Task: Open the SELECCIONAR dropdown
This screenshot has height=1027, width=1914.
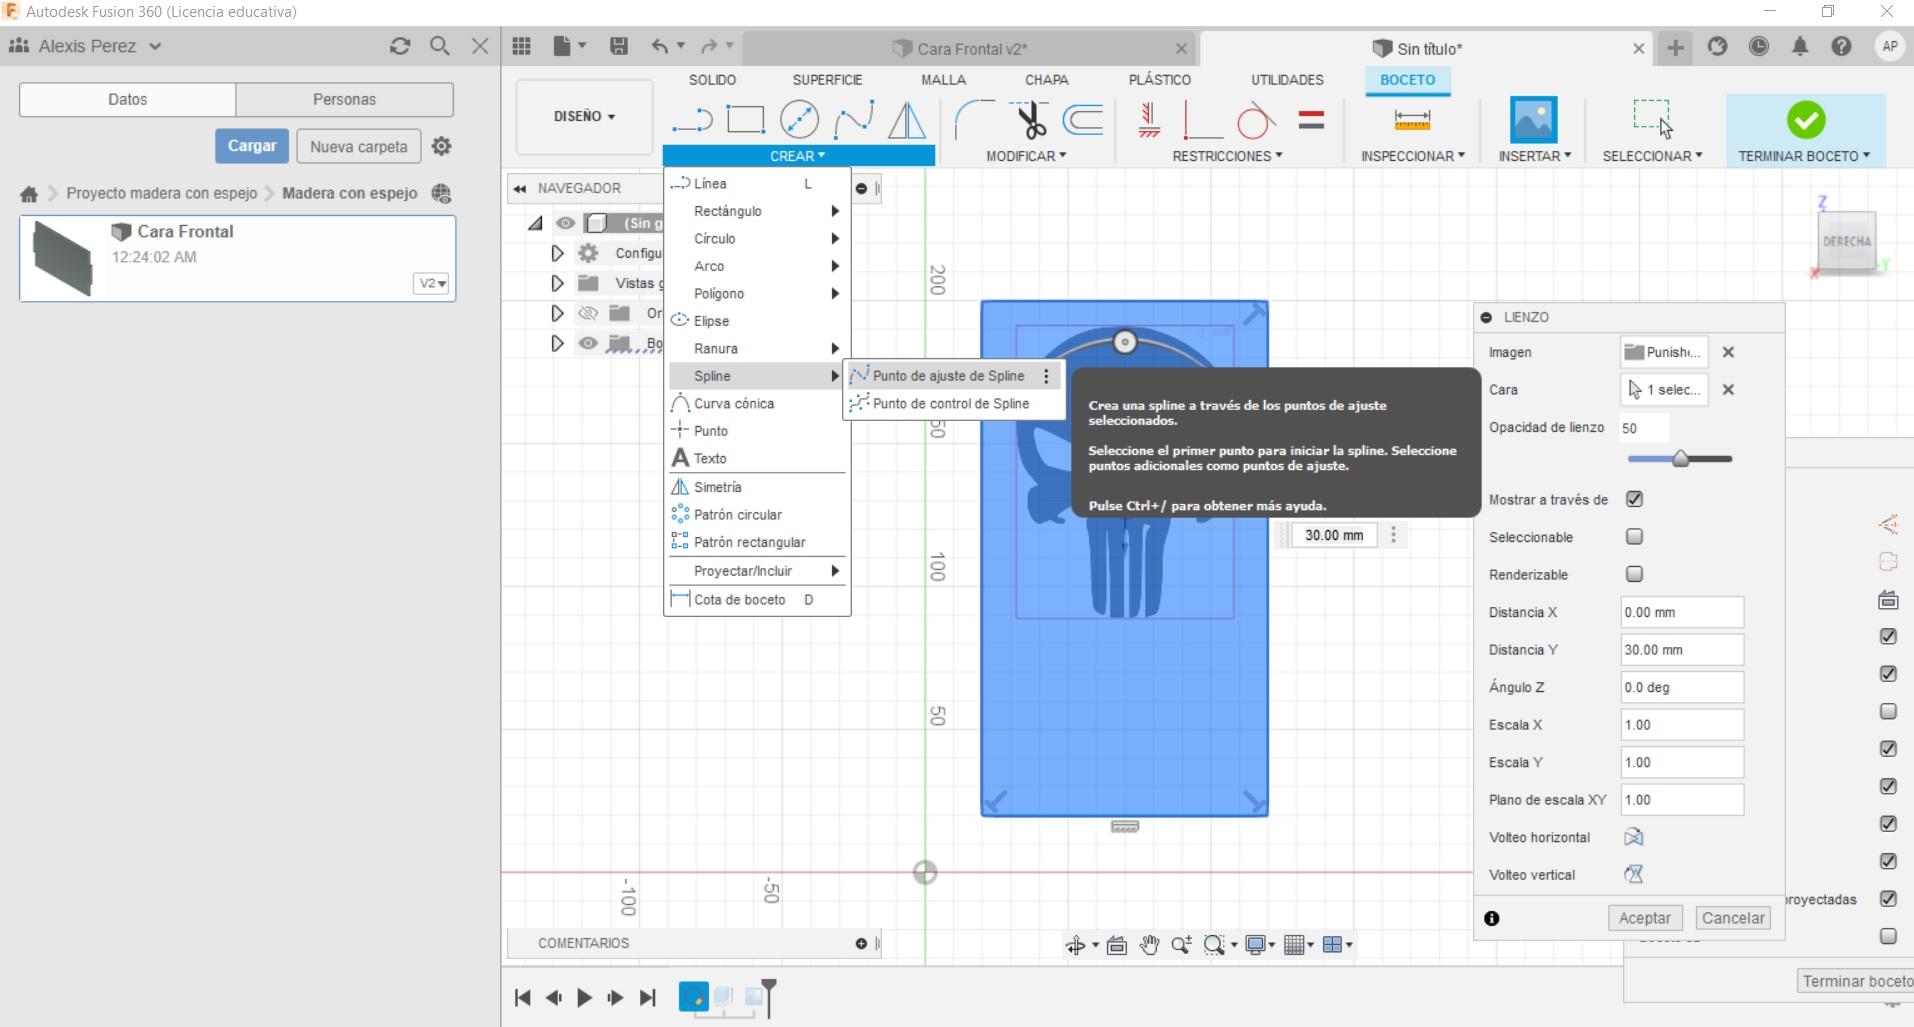Action: (x=1652, y=156)
